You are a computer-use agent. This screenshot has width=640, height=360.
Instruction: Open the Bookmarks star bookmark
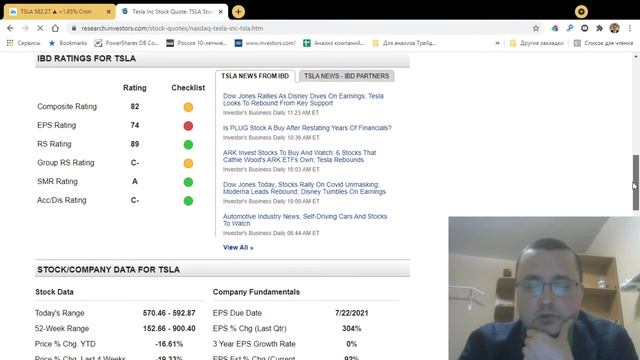pos(68,43)
